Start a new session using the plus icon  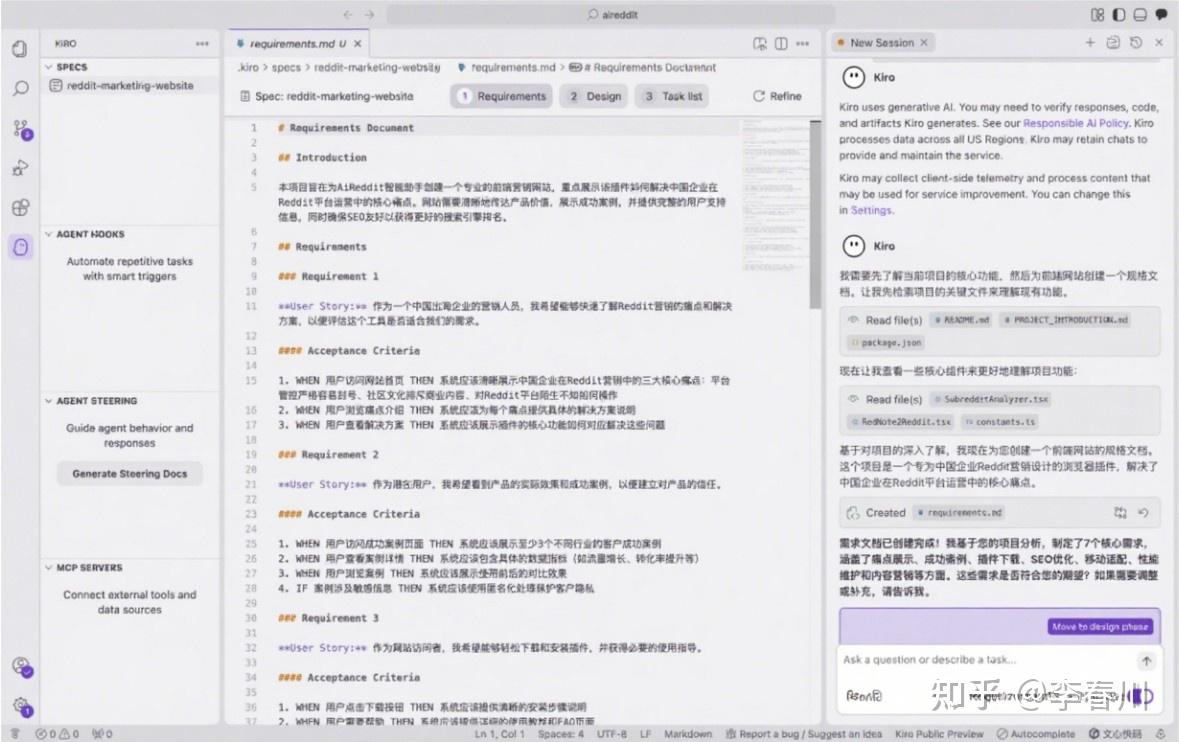pyautogui.click(x=1089, y=44)
